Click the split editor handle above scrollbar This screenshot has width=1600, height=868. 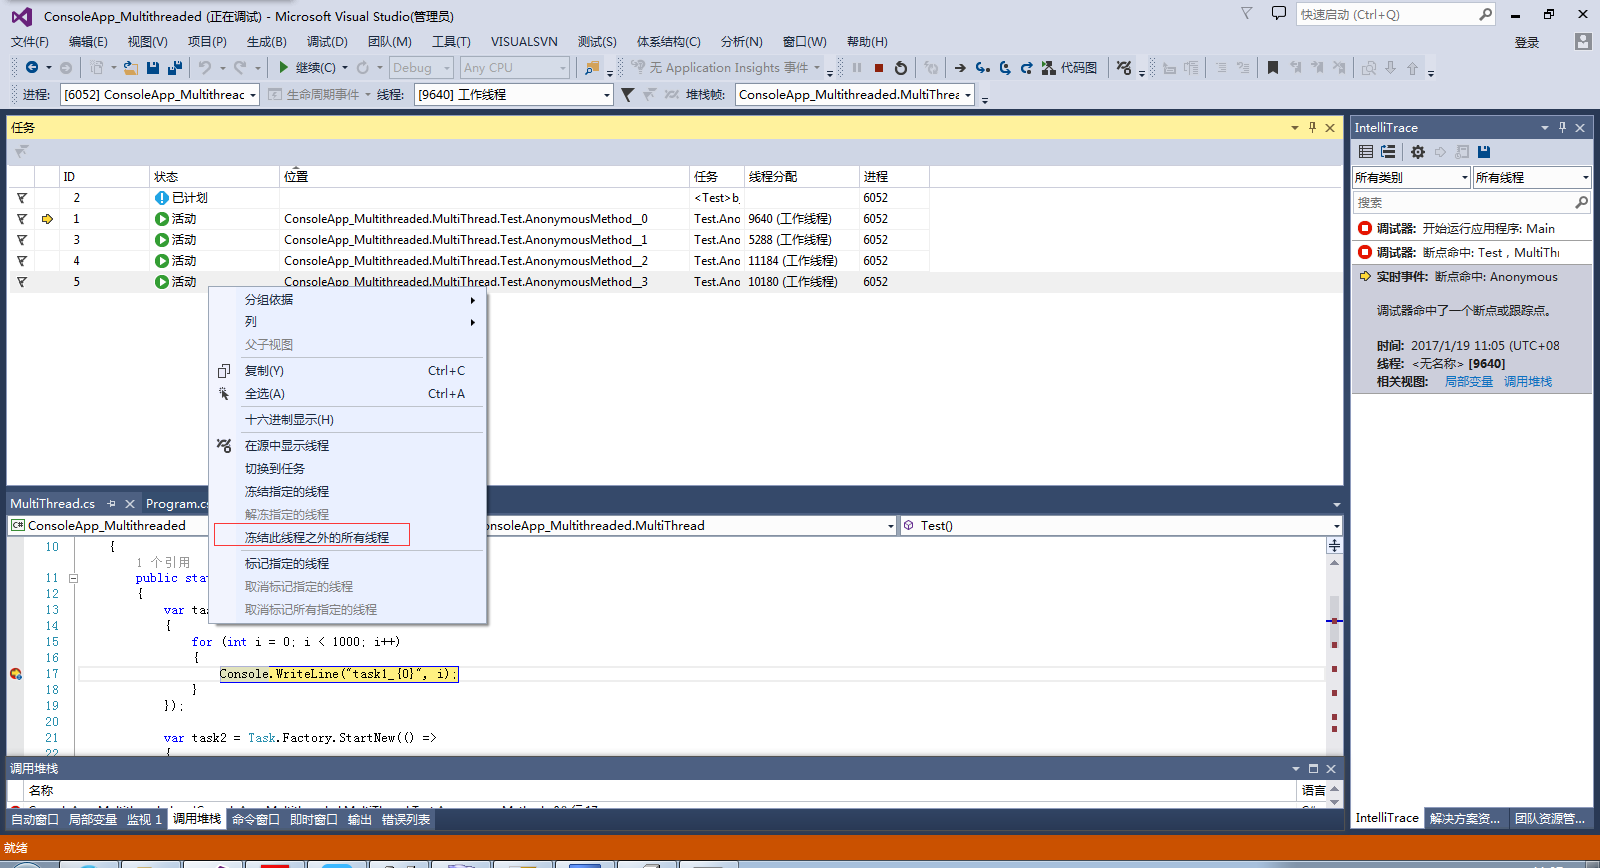click(1334, 546)
